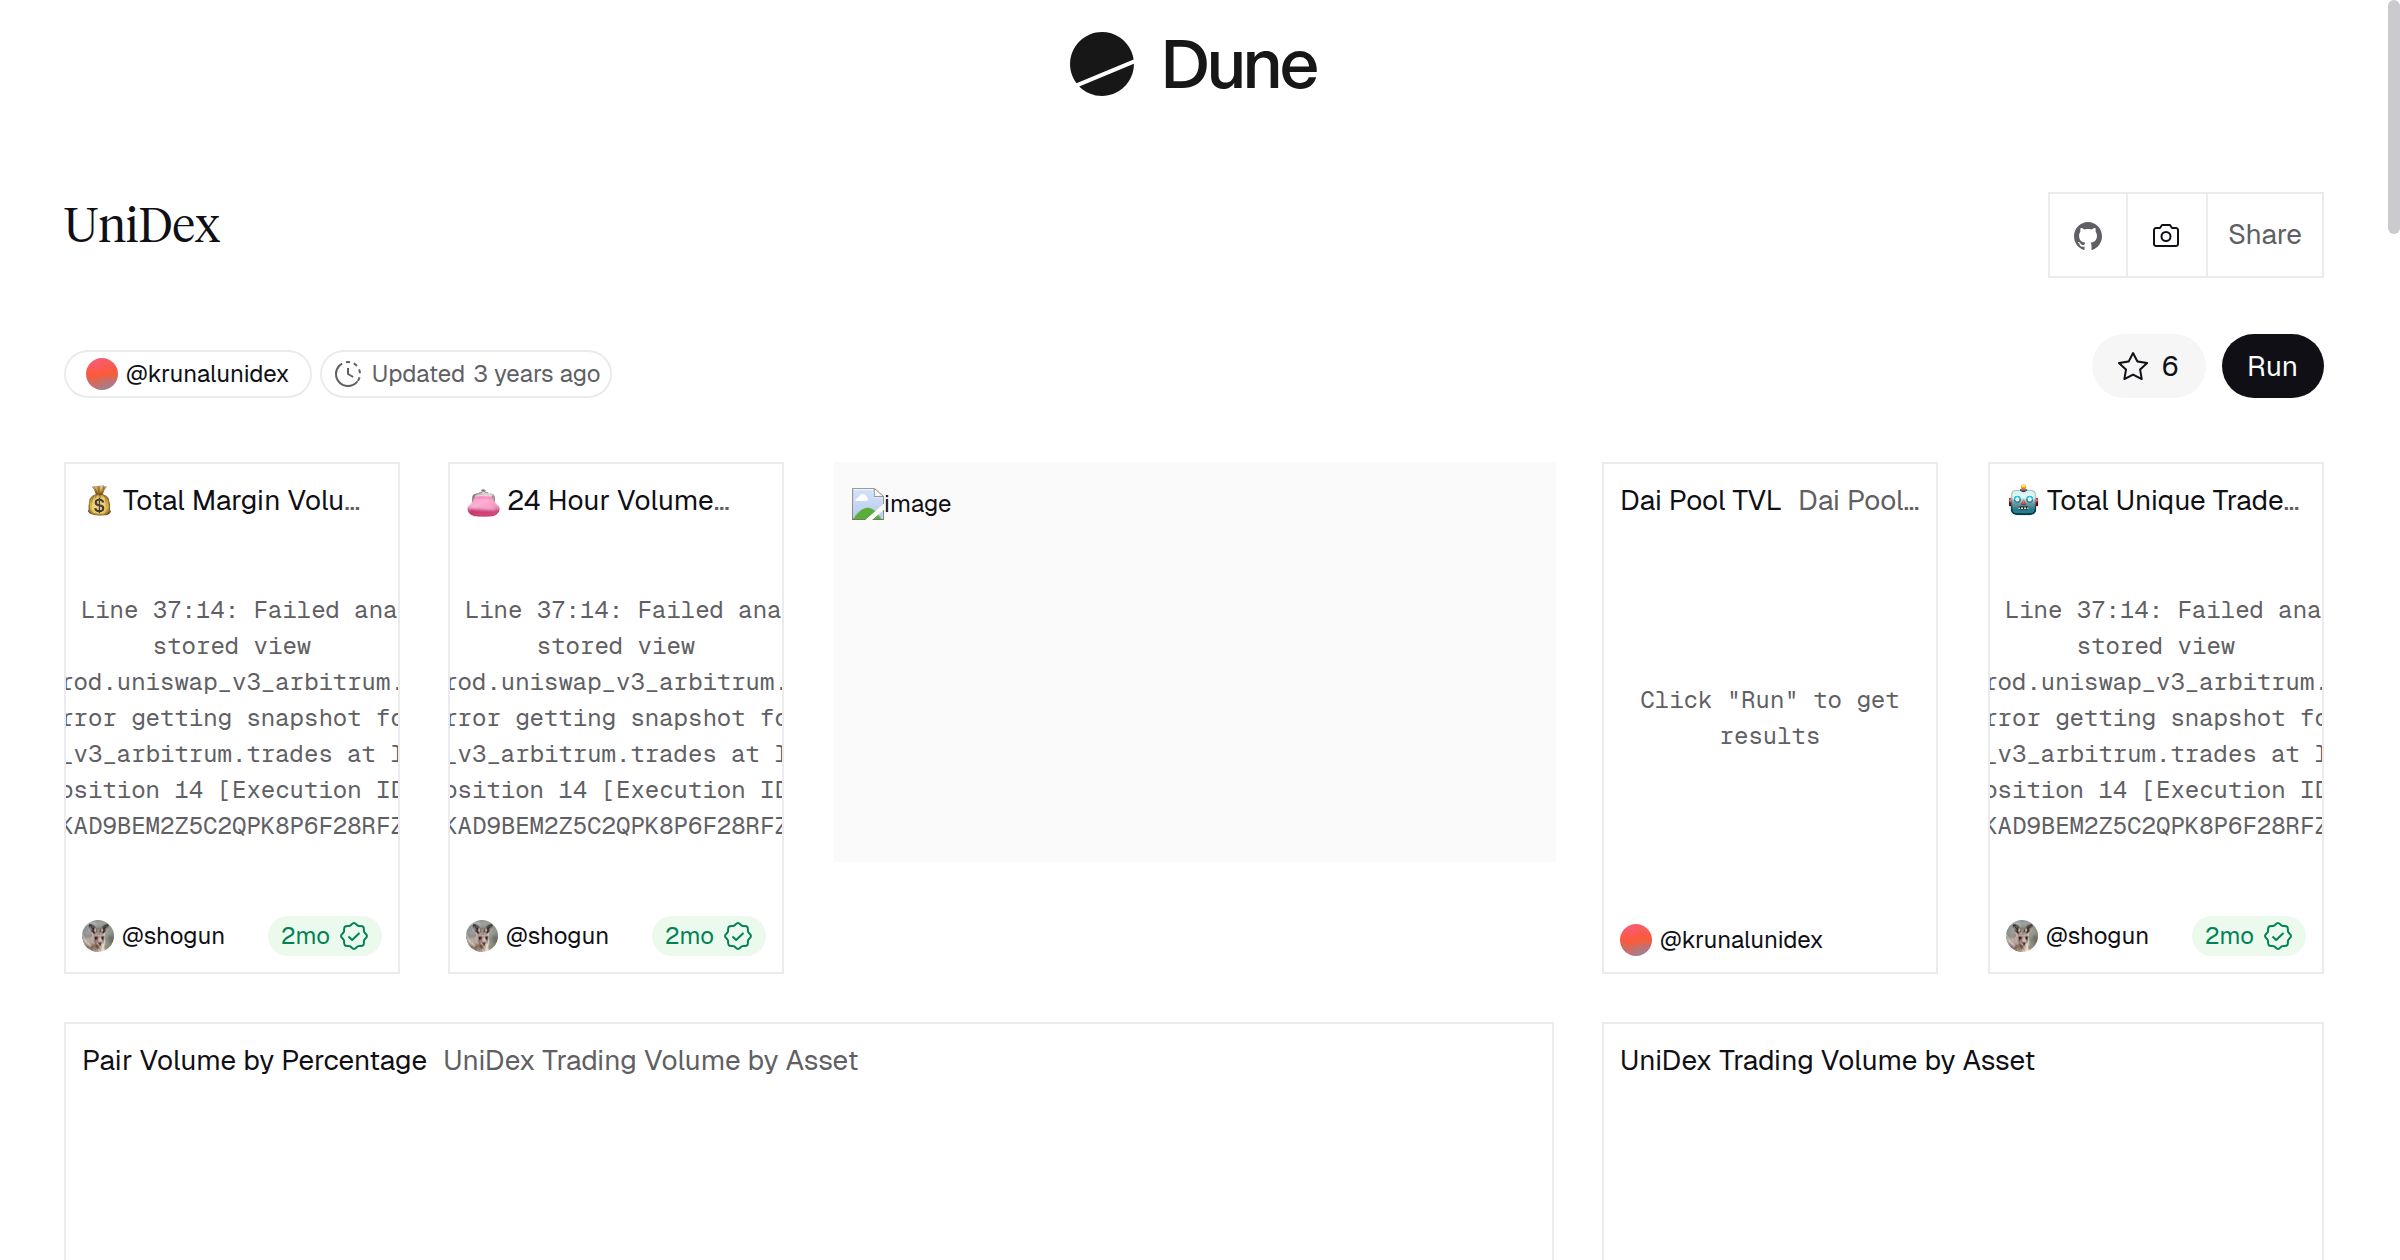Viewport: 2400px width, 1260px height.
Task: Click robot icon on Total Unique Traders
Action: point(2023,501)
